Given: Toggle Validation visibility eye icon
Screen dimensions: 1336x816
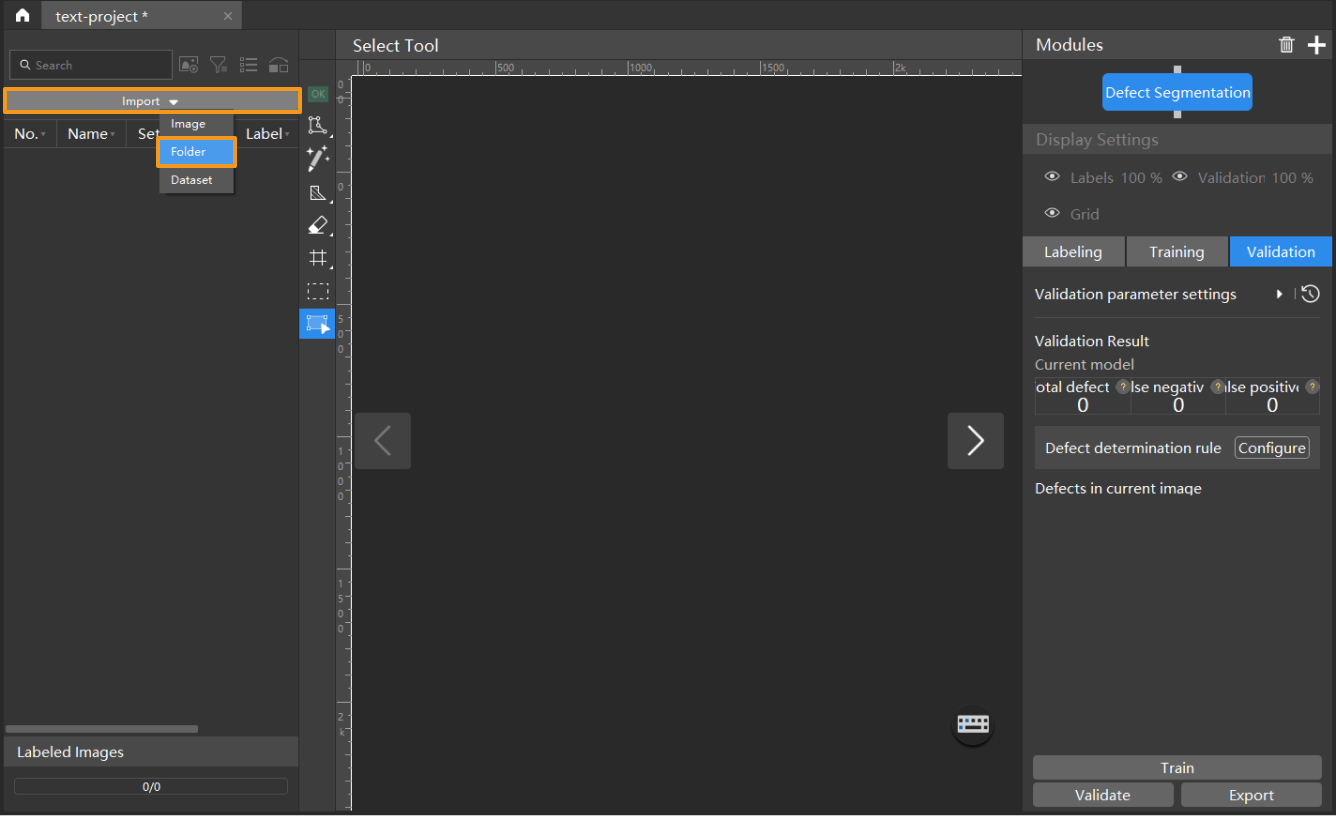Looking at the screenshot, I should (x=1180, y=177).
